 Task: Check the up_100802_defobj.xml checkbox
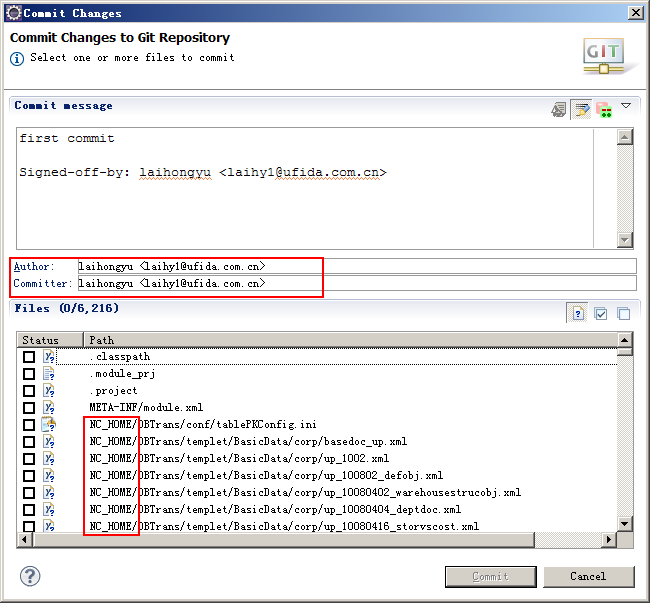point(29,476)
